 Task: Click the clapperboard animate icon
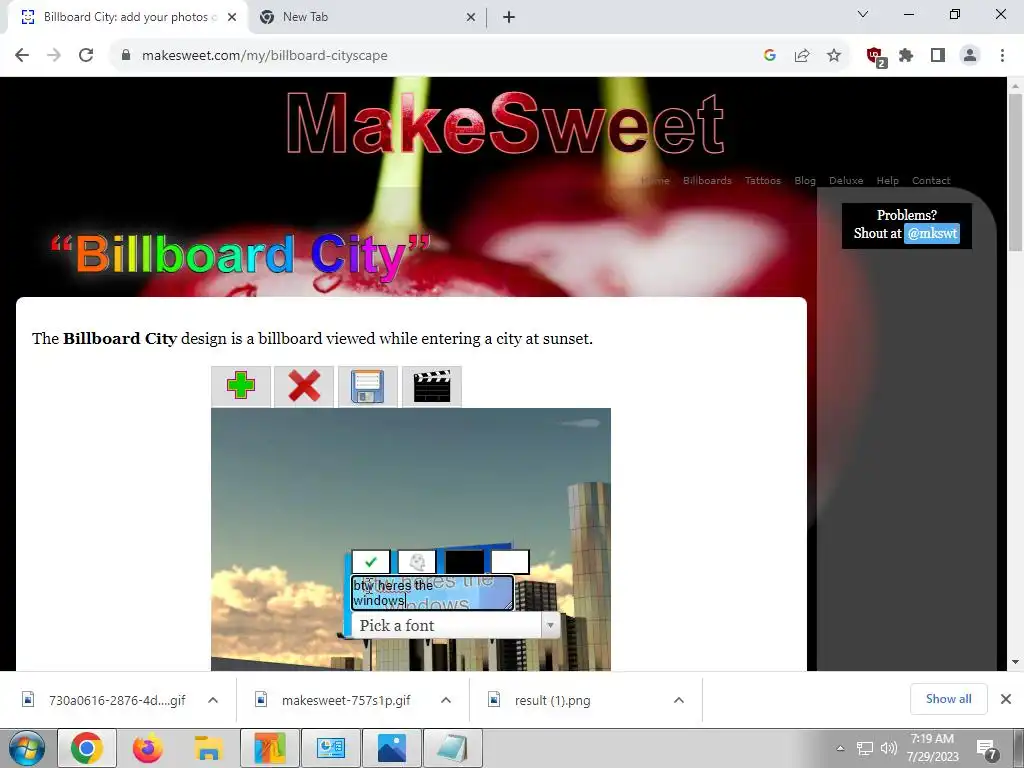pyautogui.click(x=432, y=386)
